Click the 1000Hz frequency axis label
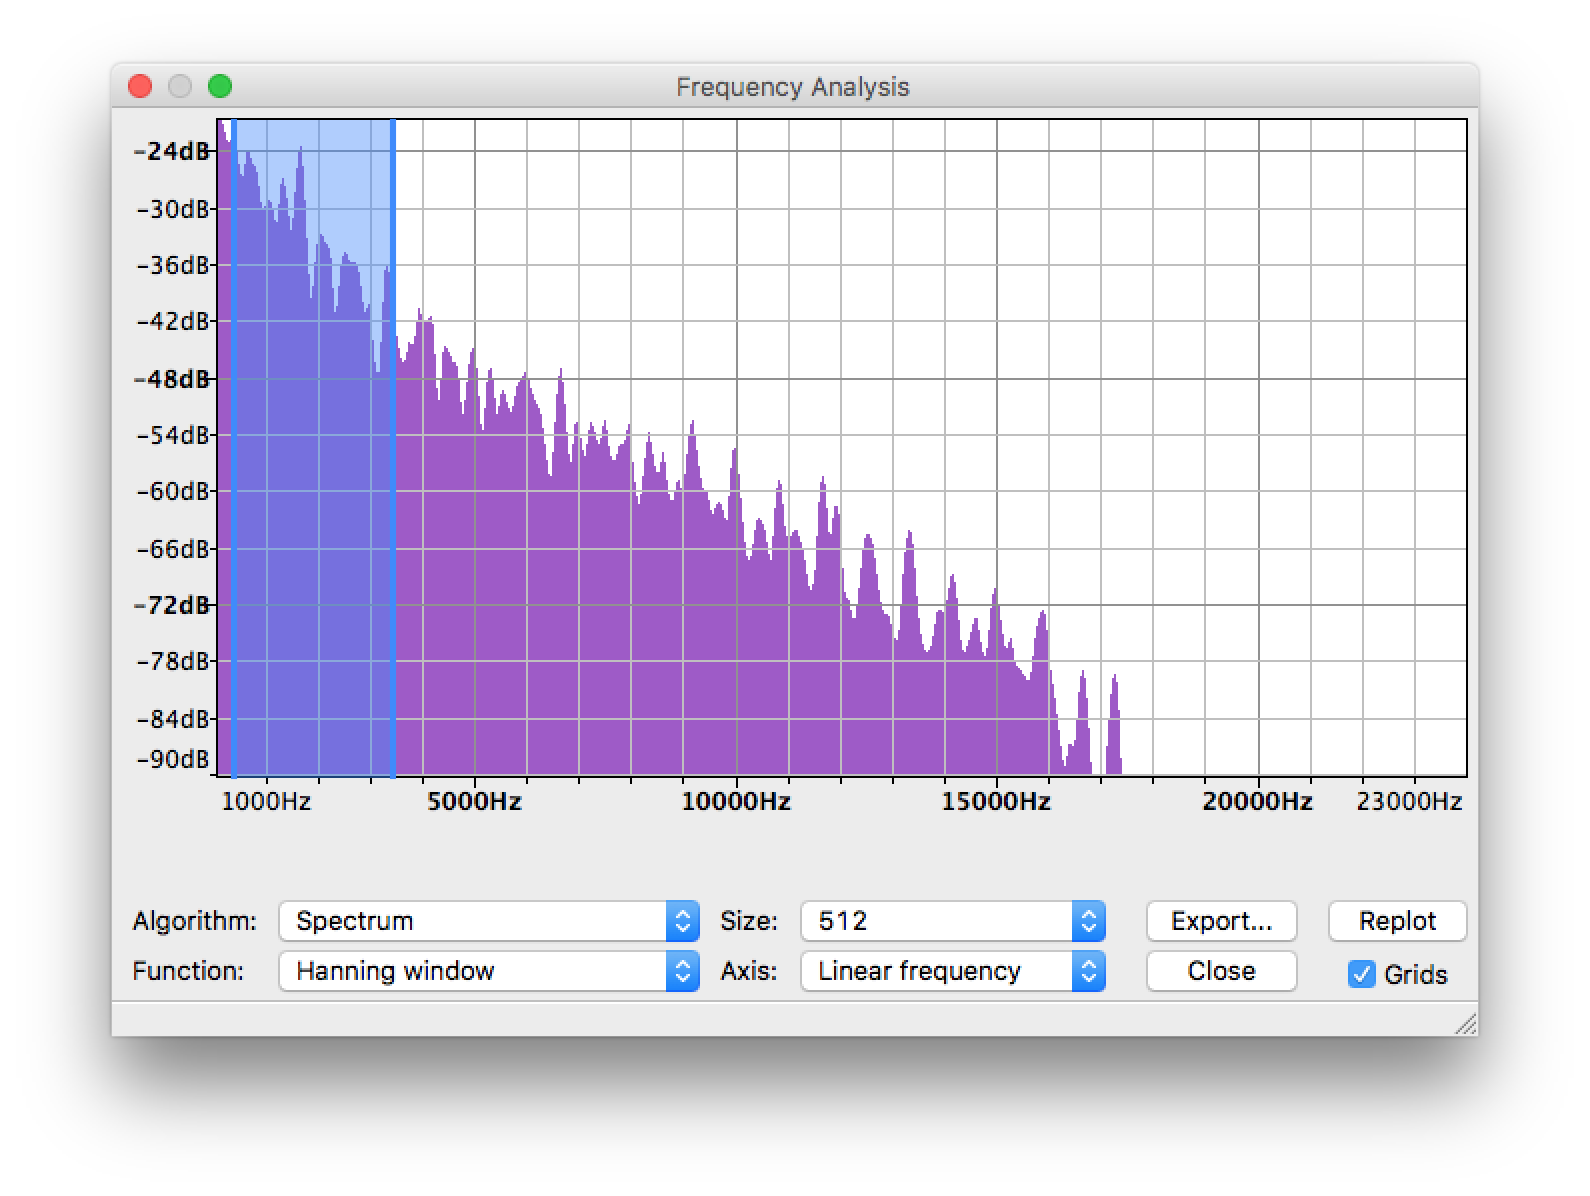This screenshot has height=1196, width=1590. pyautogui.click(x=266, y=801)
